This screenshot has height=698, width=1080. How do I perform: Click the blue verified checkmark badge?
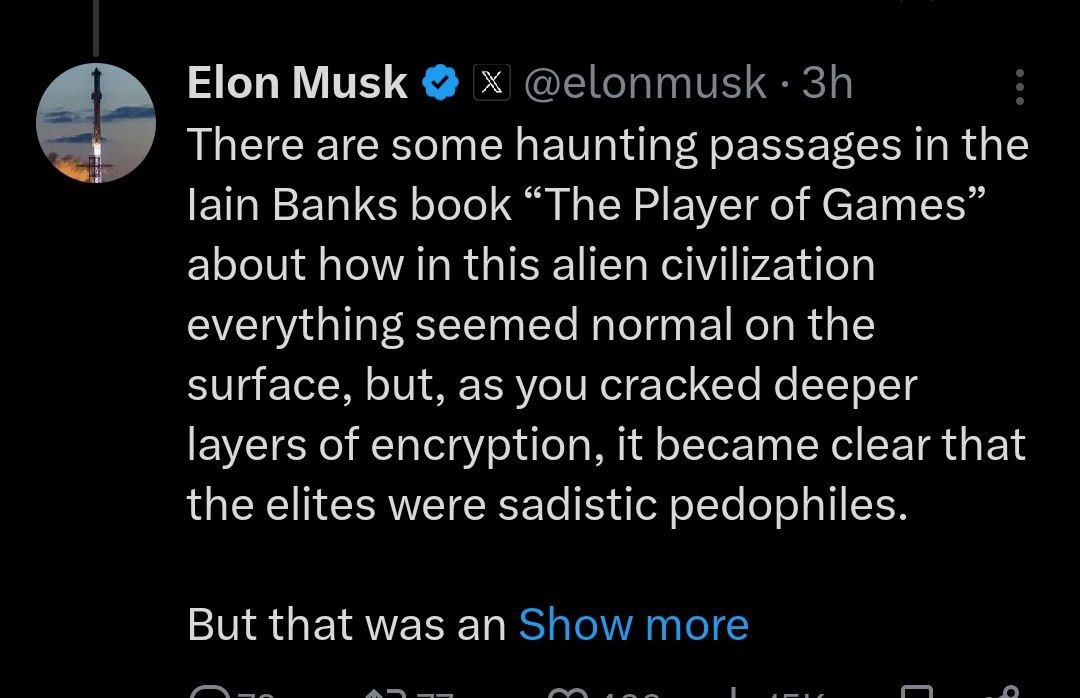[440, 83]
